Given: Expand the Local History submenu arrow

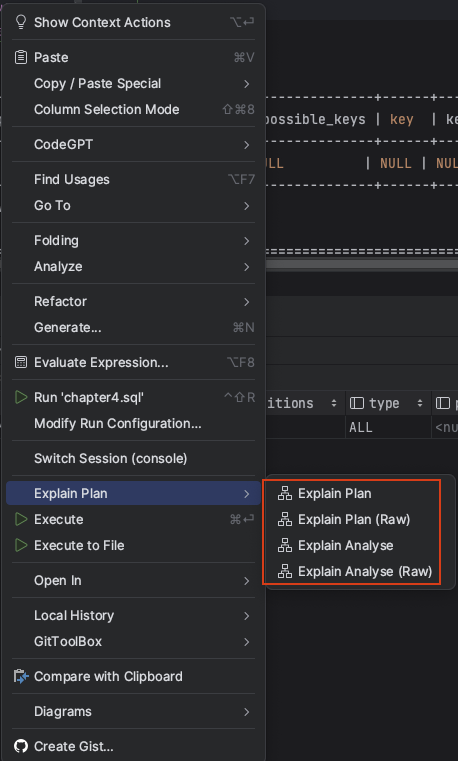Looking at the screenshot, I should pyautogui.click(x=247, y=616).
